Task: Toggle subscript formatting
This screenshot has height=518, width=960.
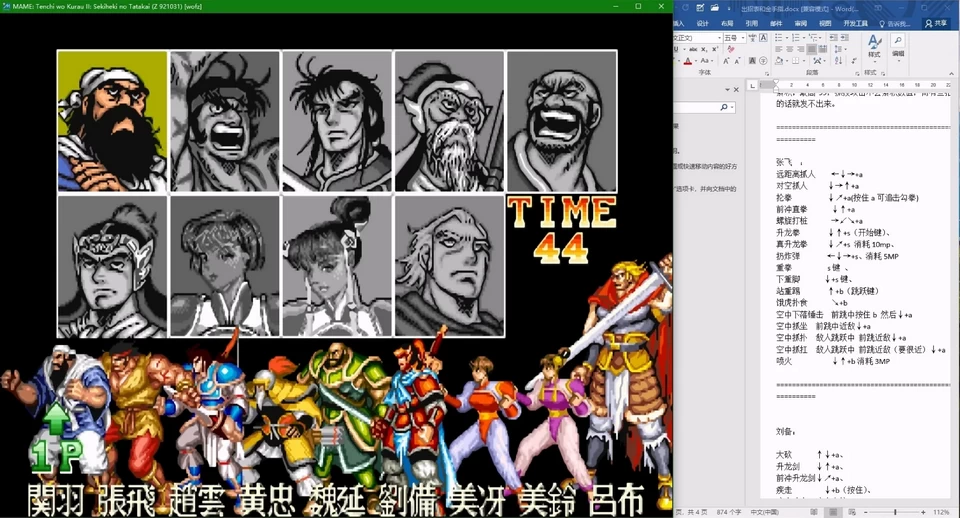Action: (x=704, y=49)
